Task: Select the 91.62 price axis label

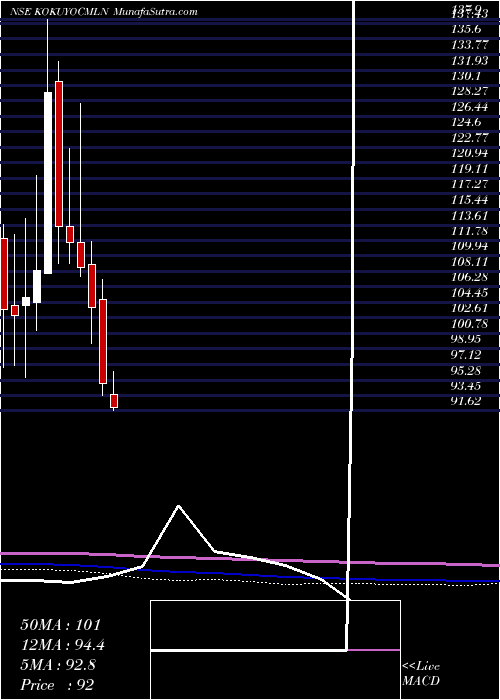Action: [467, 401]
